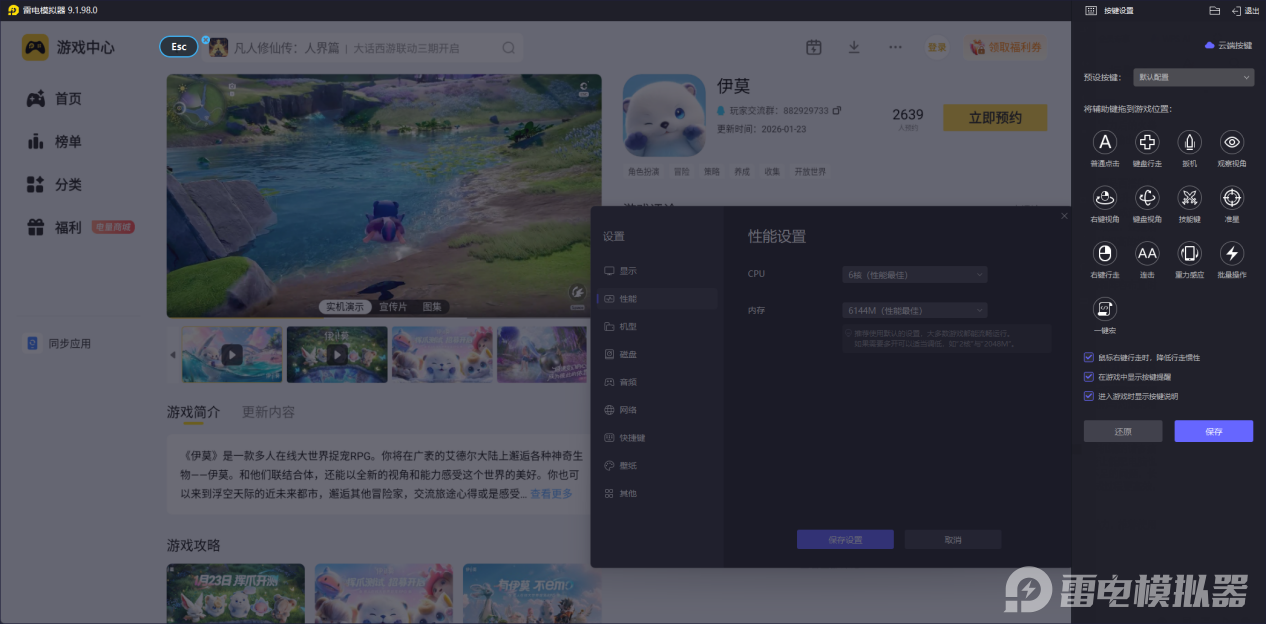
Task: Close the settings dialog
Action: tap(1064, 216)
